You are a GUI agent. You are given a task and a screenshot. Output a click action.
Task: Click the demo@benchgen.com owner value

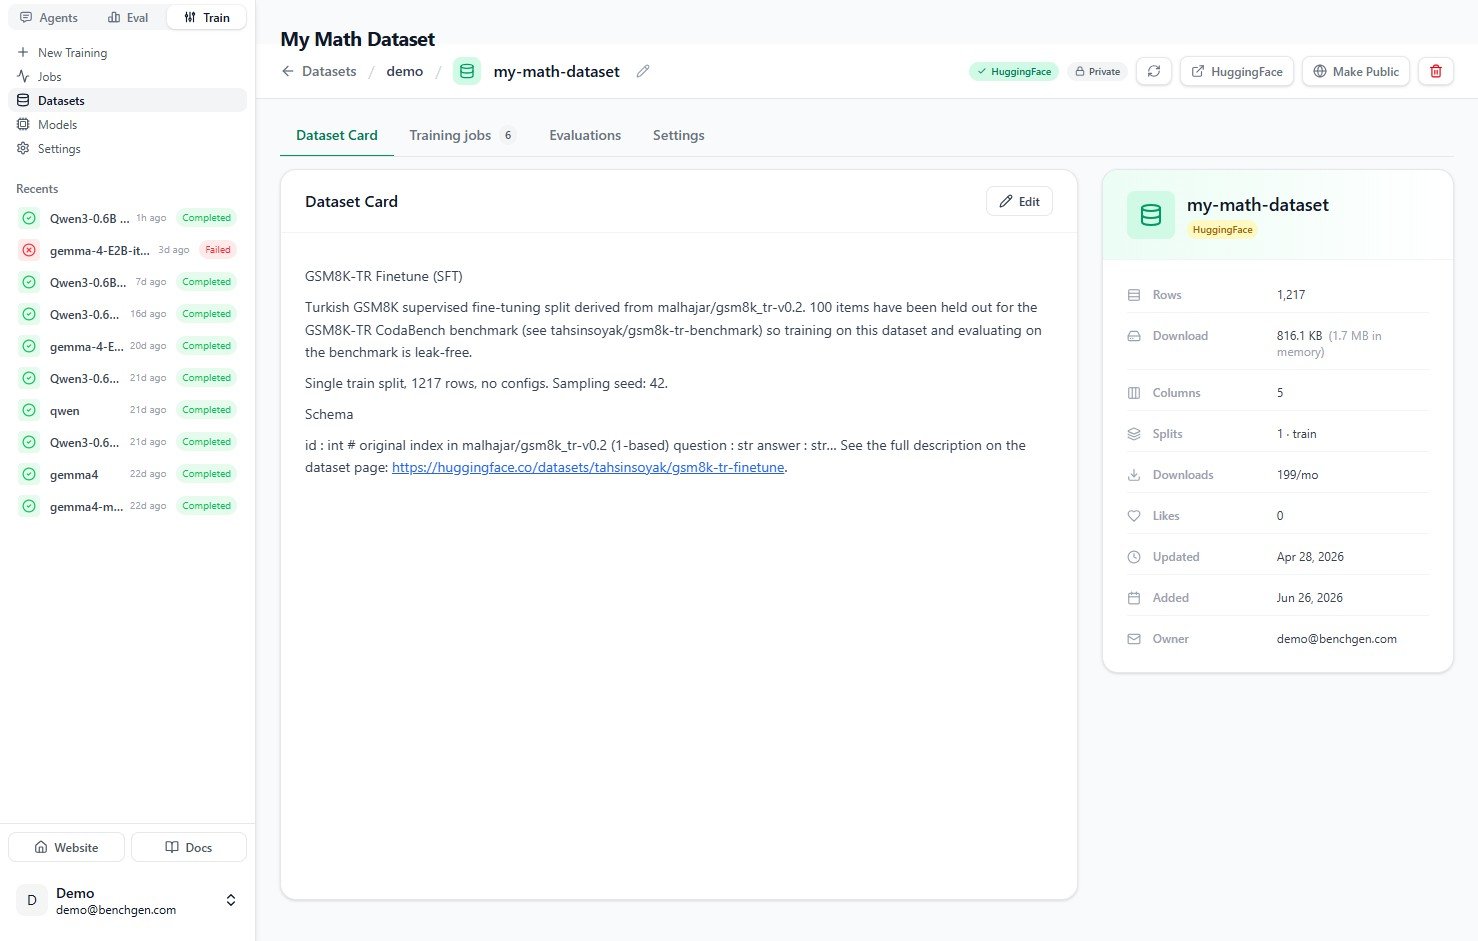coord(1337,639)
